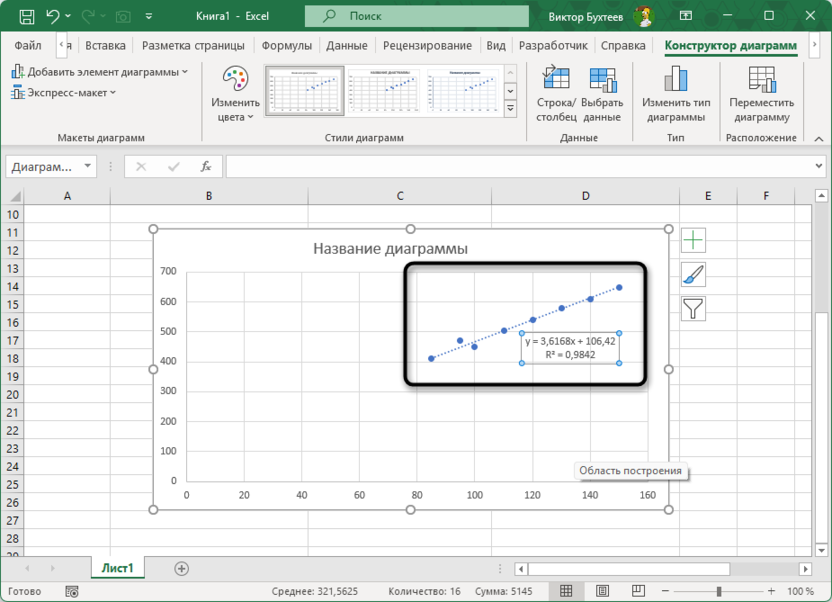
Task: Click Change Chart Type icon
Action: (x=676, y=95)
